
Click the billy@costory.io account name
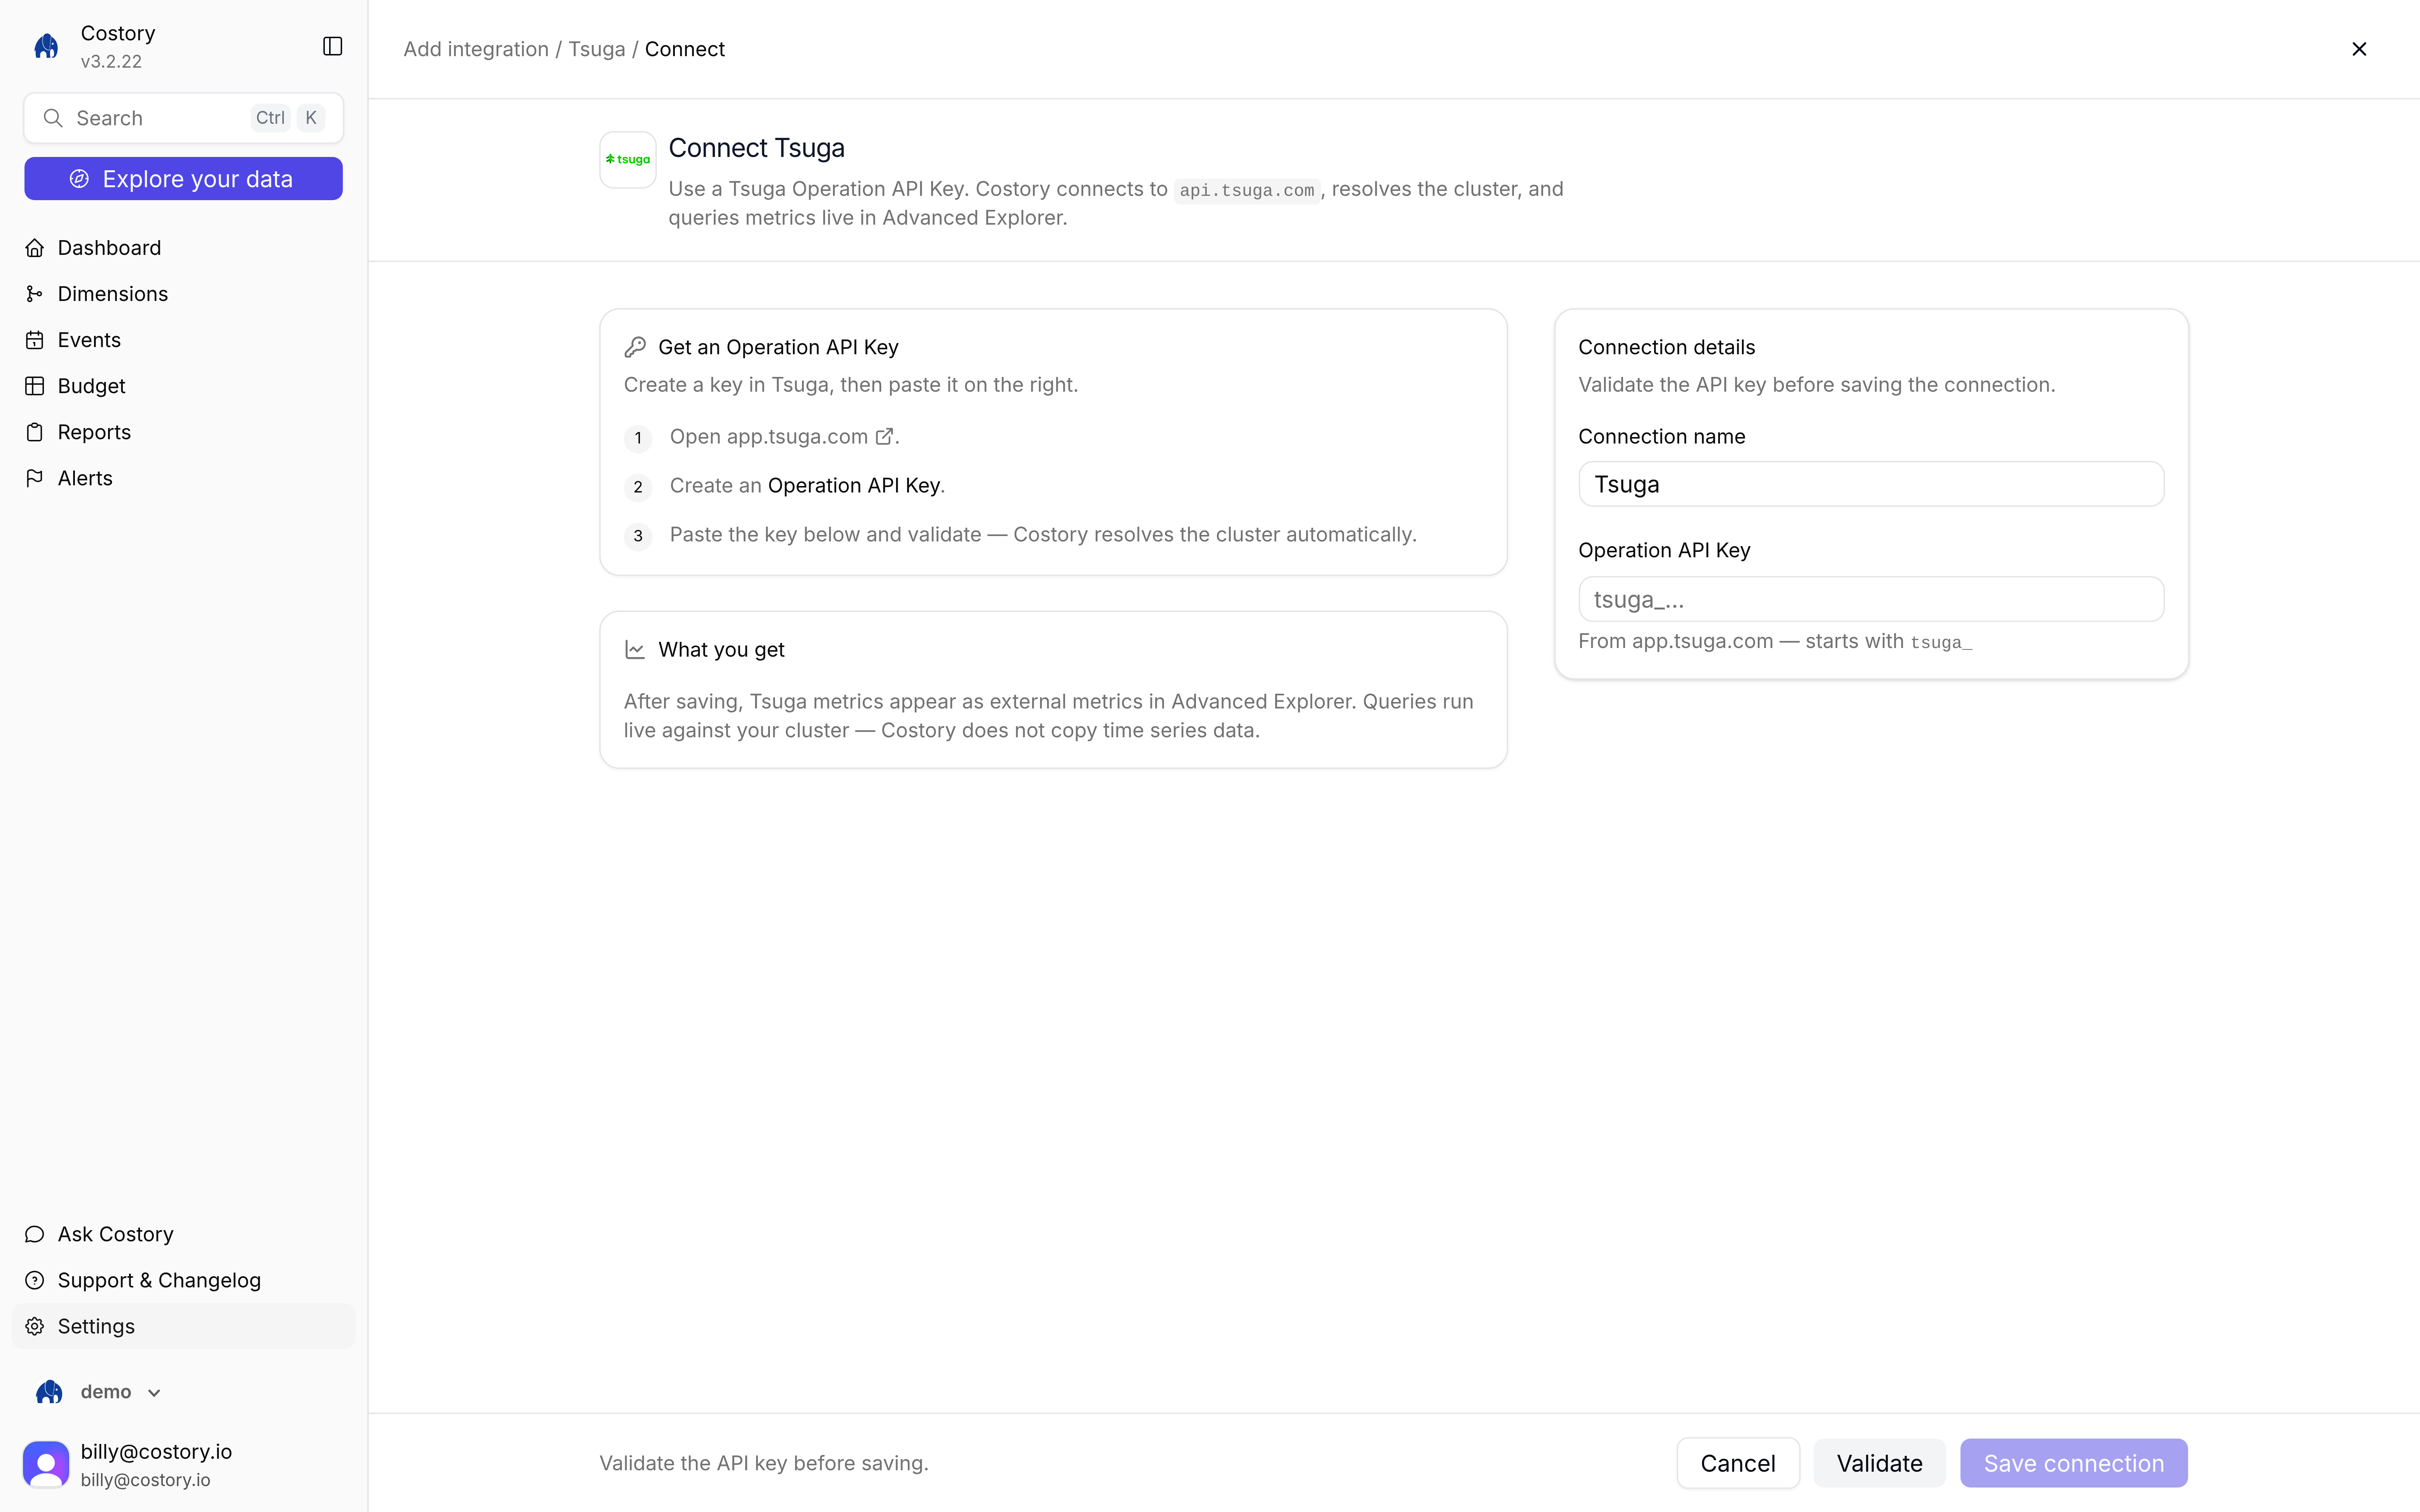(156, 1451)
